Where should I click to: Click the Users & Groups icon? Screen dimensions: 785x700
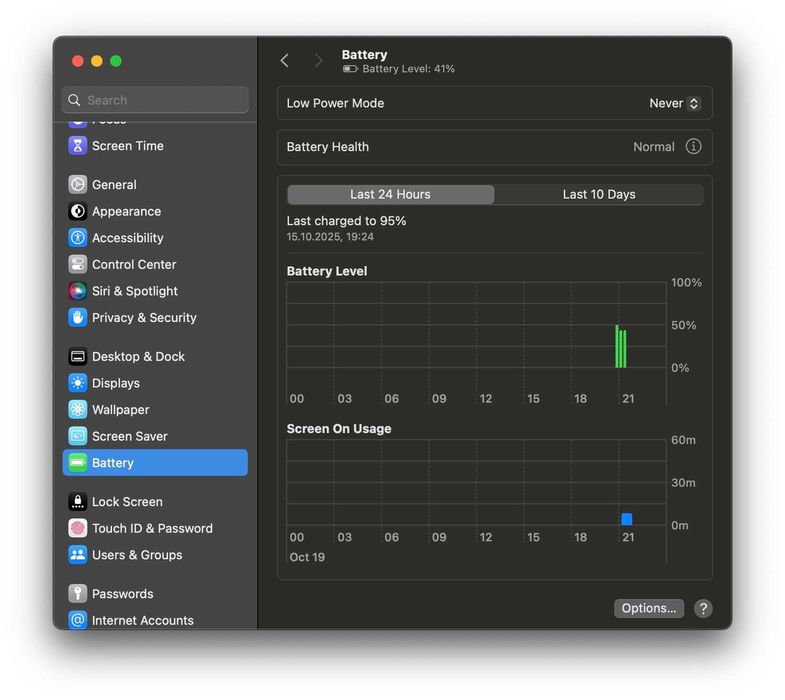pos(77,555)
